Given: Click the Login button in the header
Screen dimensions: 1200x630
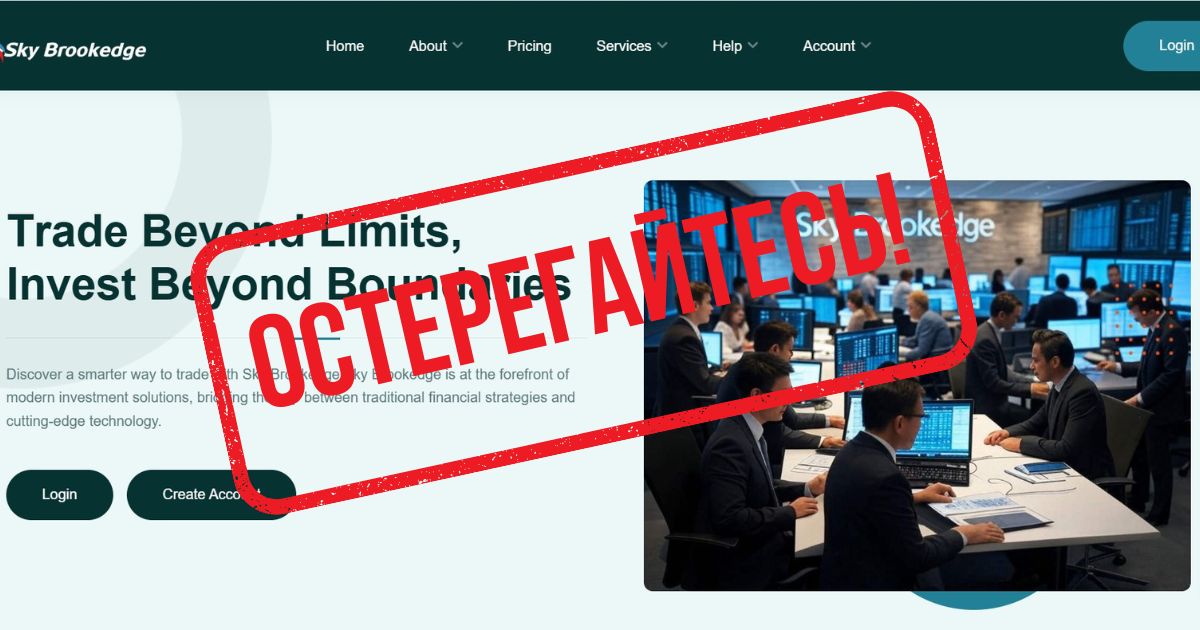Looking at the screenshot, I should click(x=1162, y=46).
